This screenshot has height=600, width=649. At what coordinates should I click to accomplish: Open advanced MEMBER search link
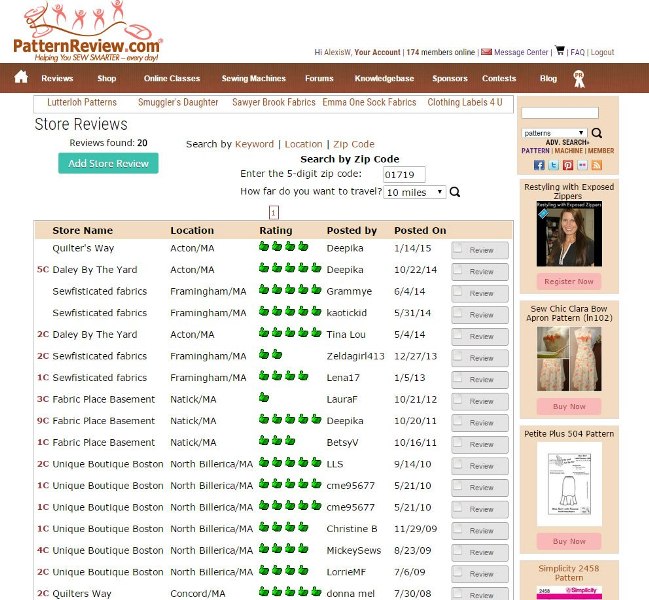pyautogui.click(x=601, y=151)
